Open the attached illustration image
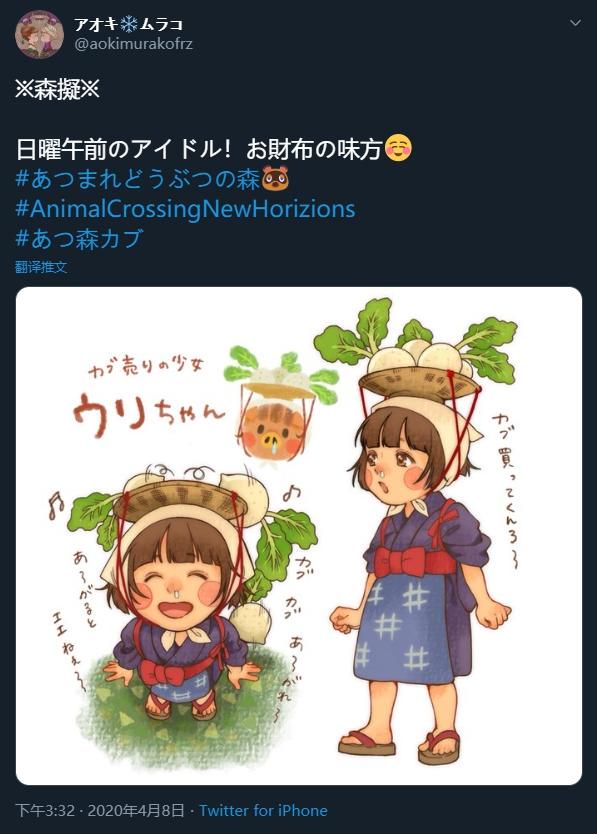This screenshot has width=597, height=834. 298,536
